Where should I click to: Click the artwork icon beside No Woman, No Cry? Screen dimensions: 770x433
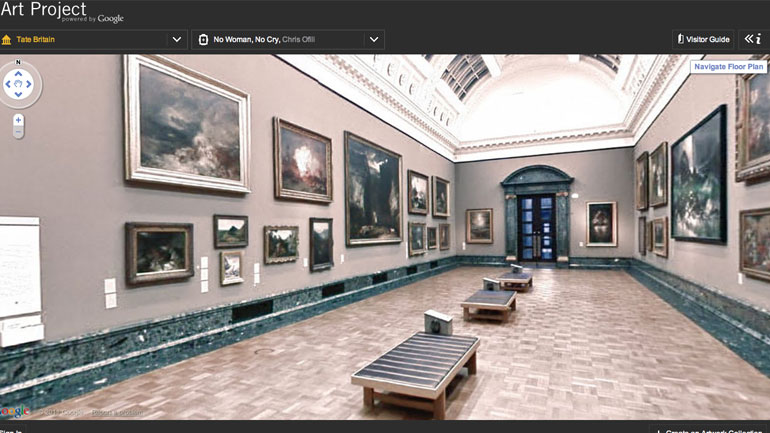[203, 40]
